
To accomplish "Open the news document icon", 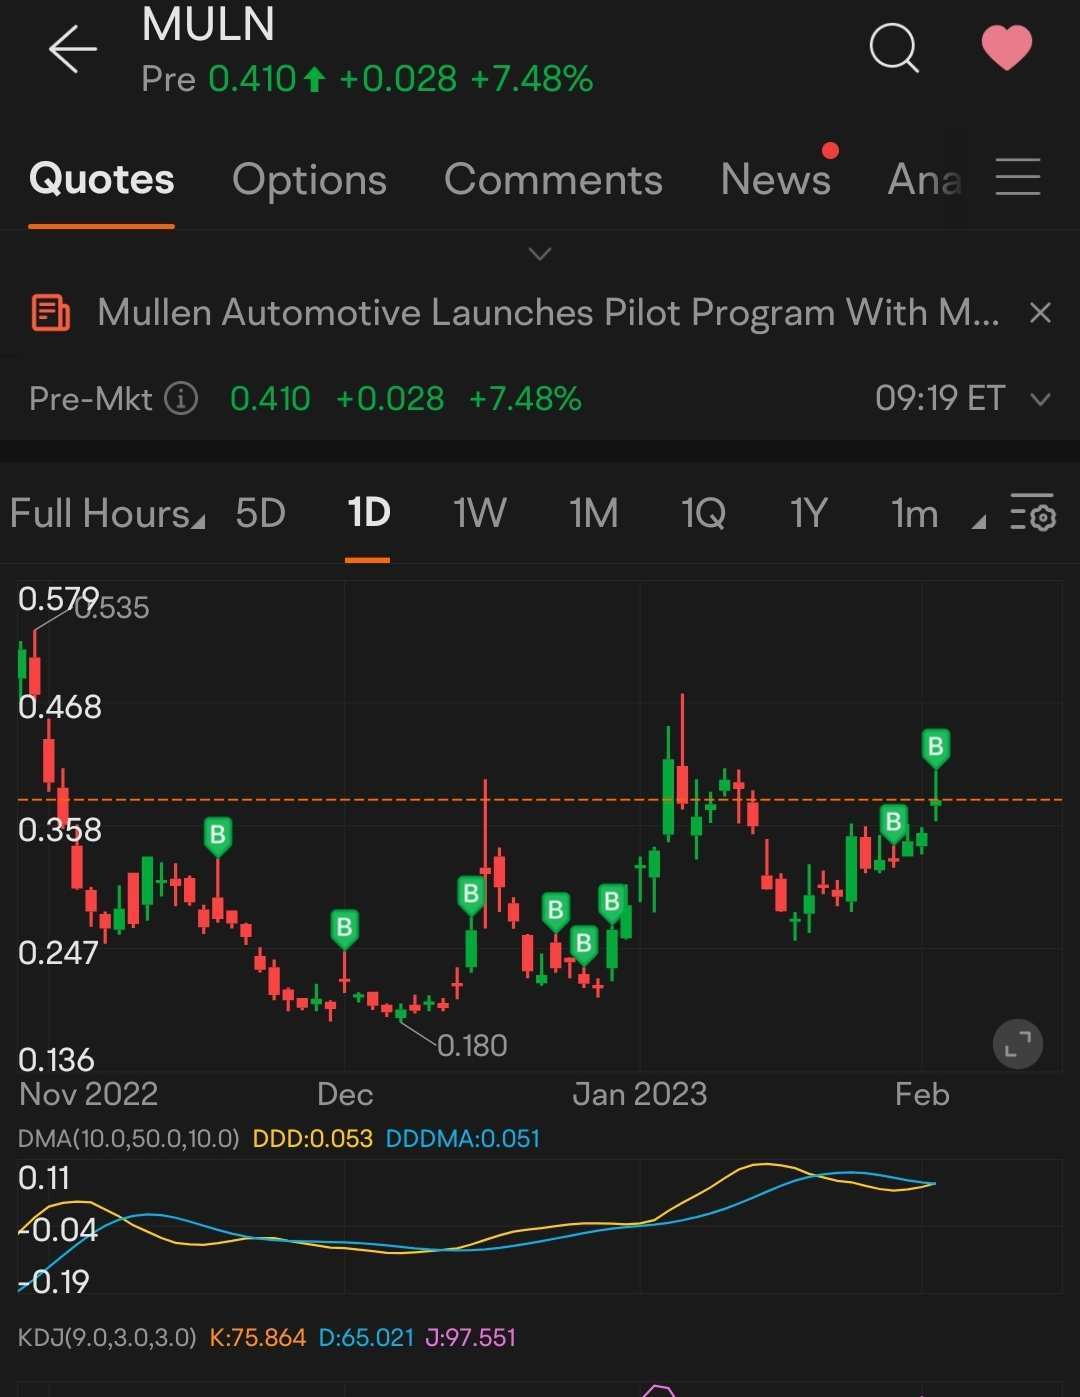I will [x=50, y=313].
